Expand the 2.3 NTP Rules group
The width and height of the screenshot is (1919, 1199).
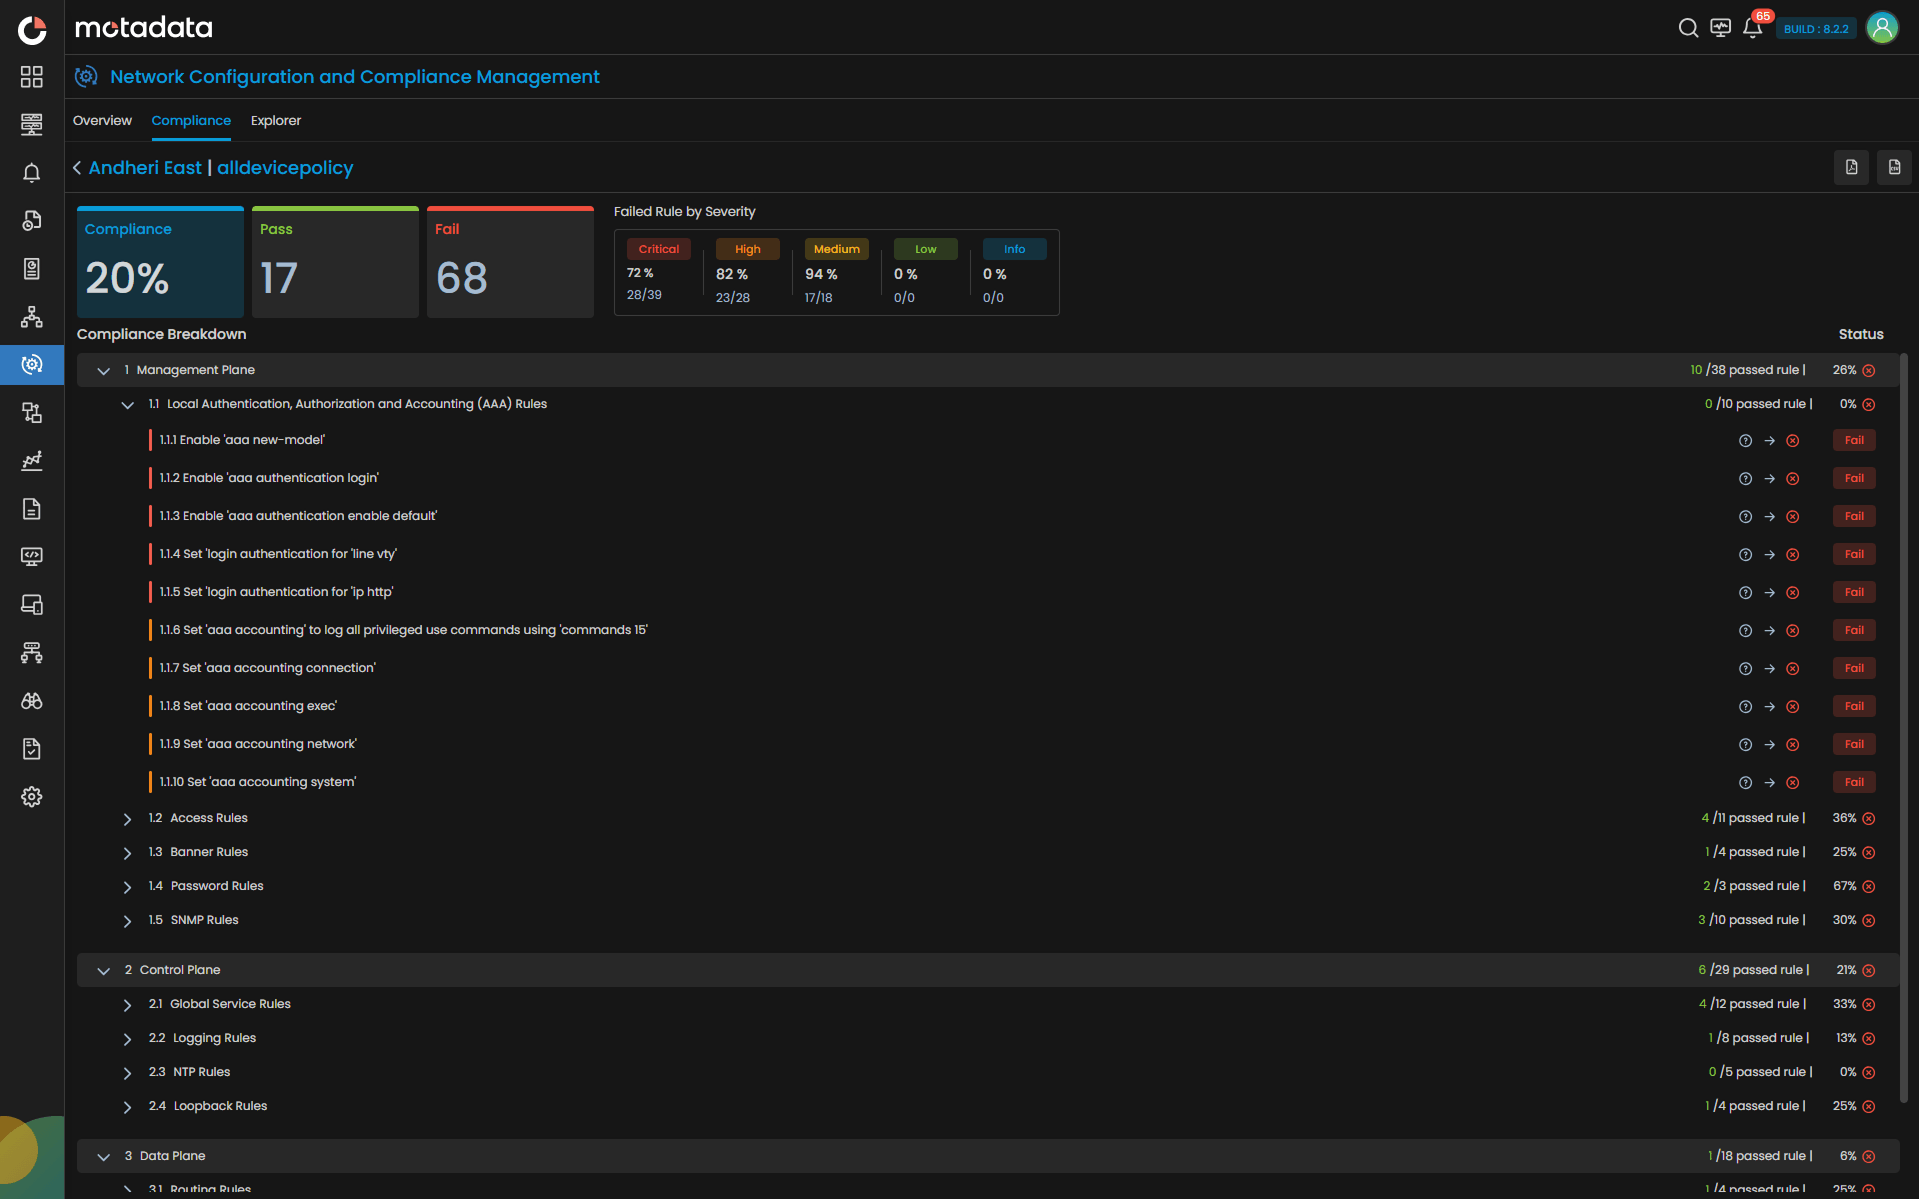tap(127, 1073)
